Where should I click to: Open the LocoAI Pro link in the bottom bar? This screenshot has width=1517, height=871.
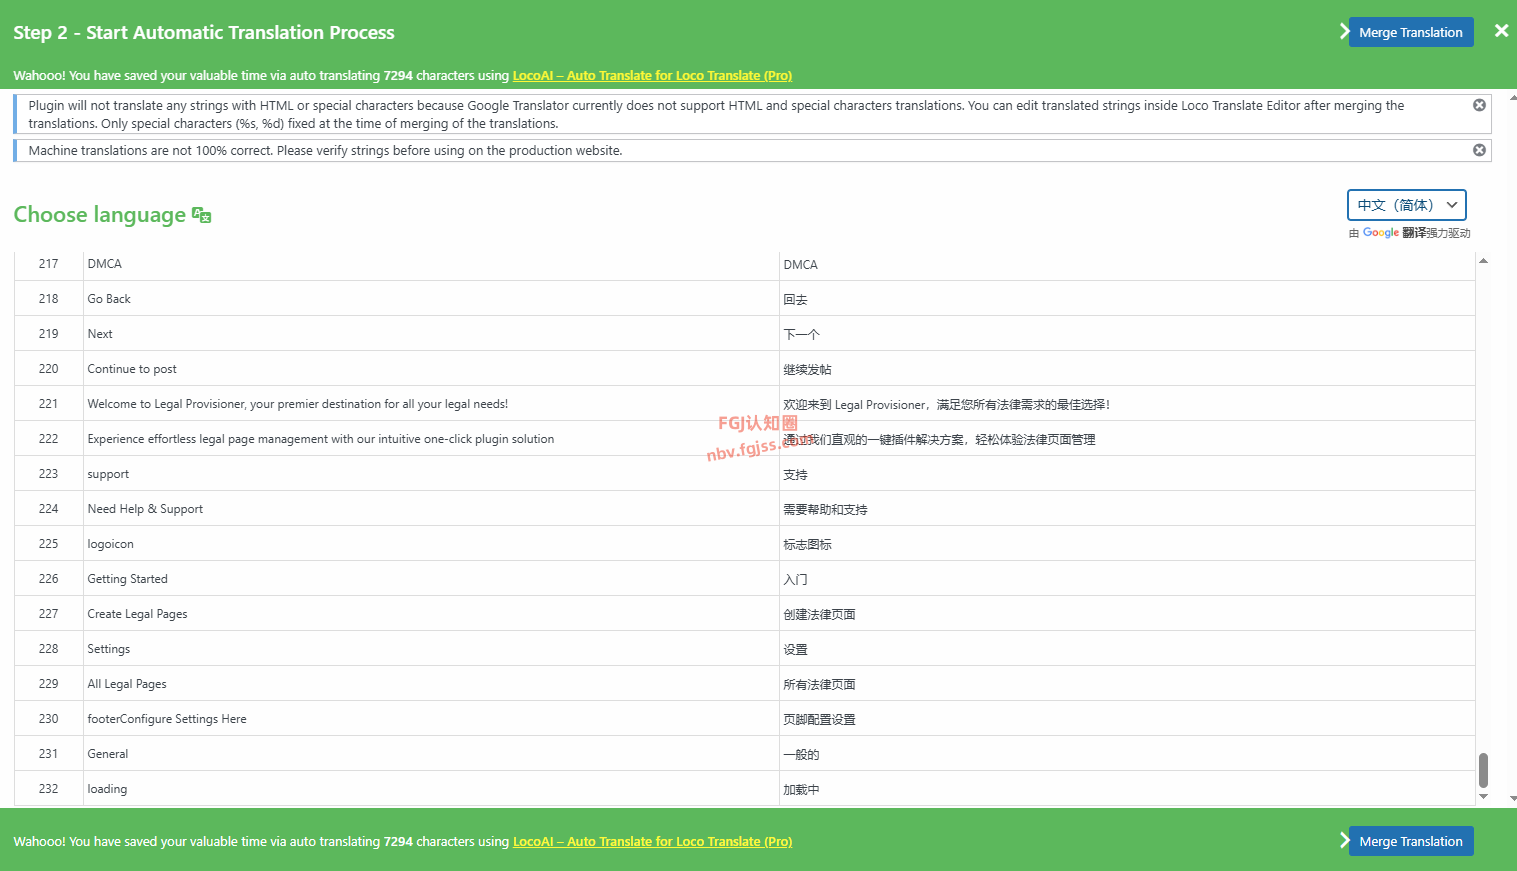[651, 841]
